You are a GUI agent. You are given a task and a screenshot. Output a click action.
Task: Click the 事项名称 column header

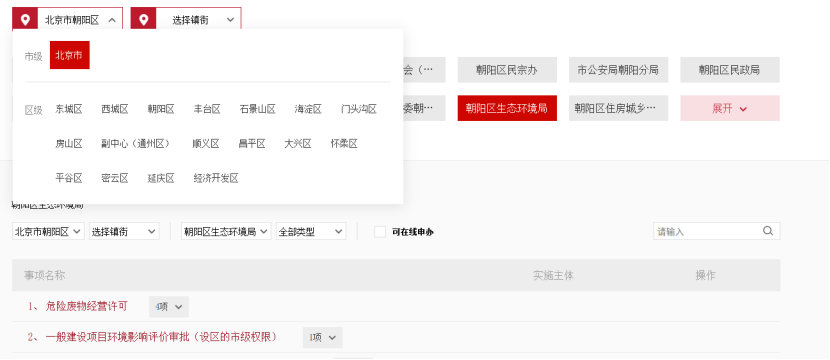(44, 275)
